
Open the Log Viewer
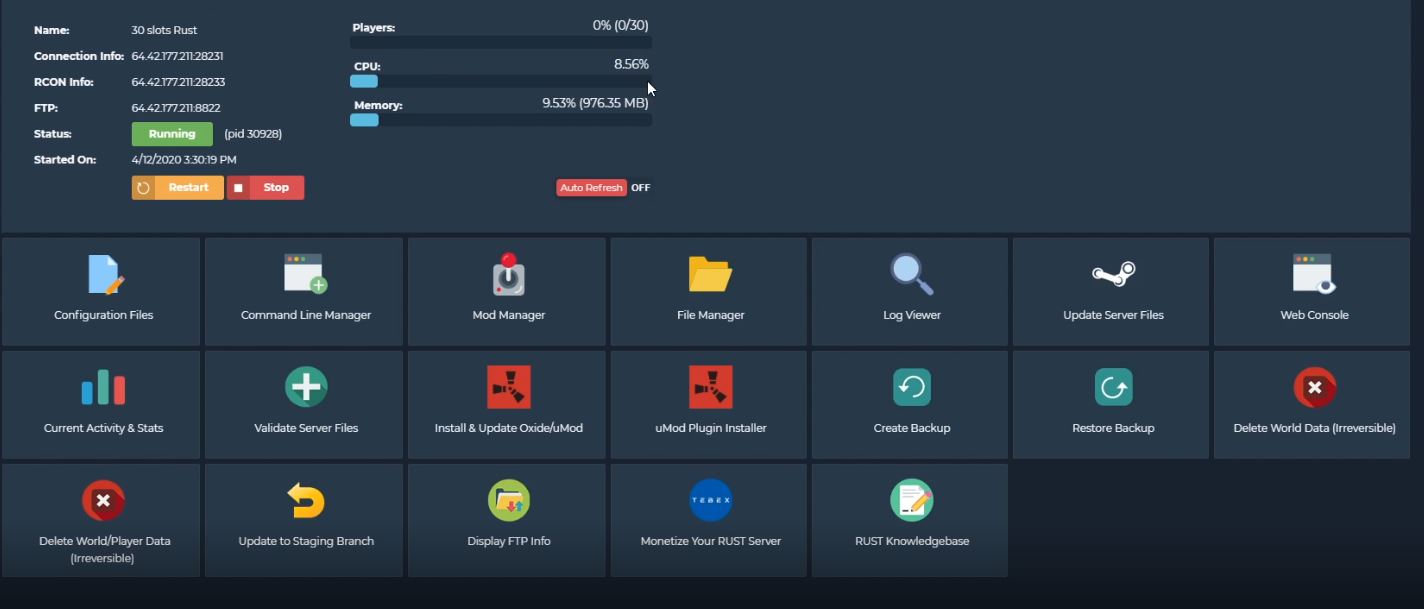point(909,290)
